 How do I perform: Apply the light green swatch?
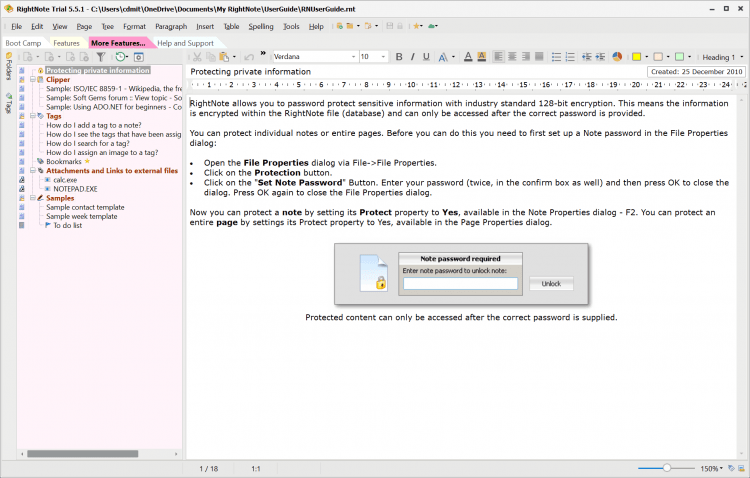(679, 57)
